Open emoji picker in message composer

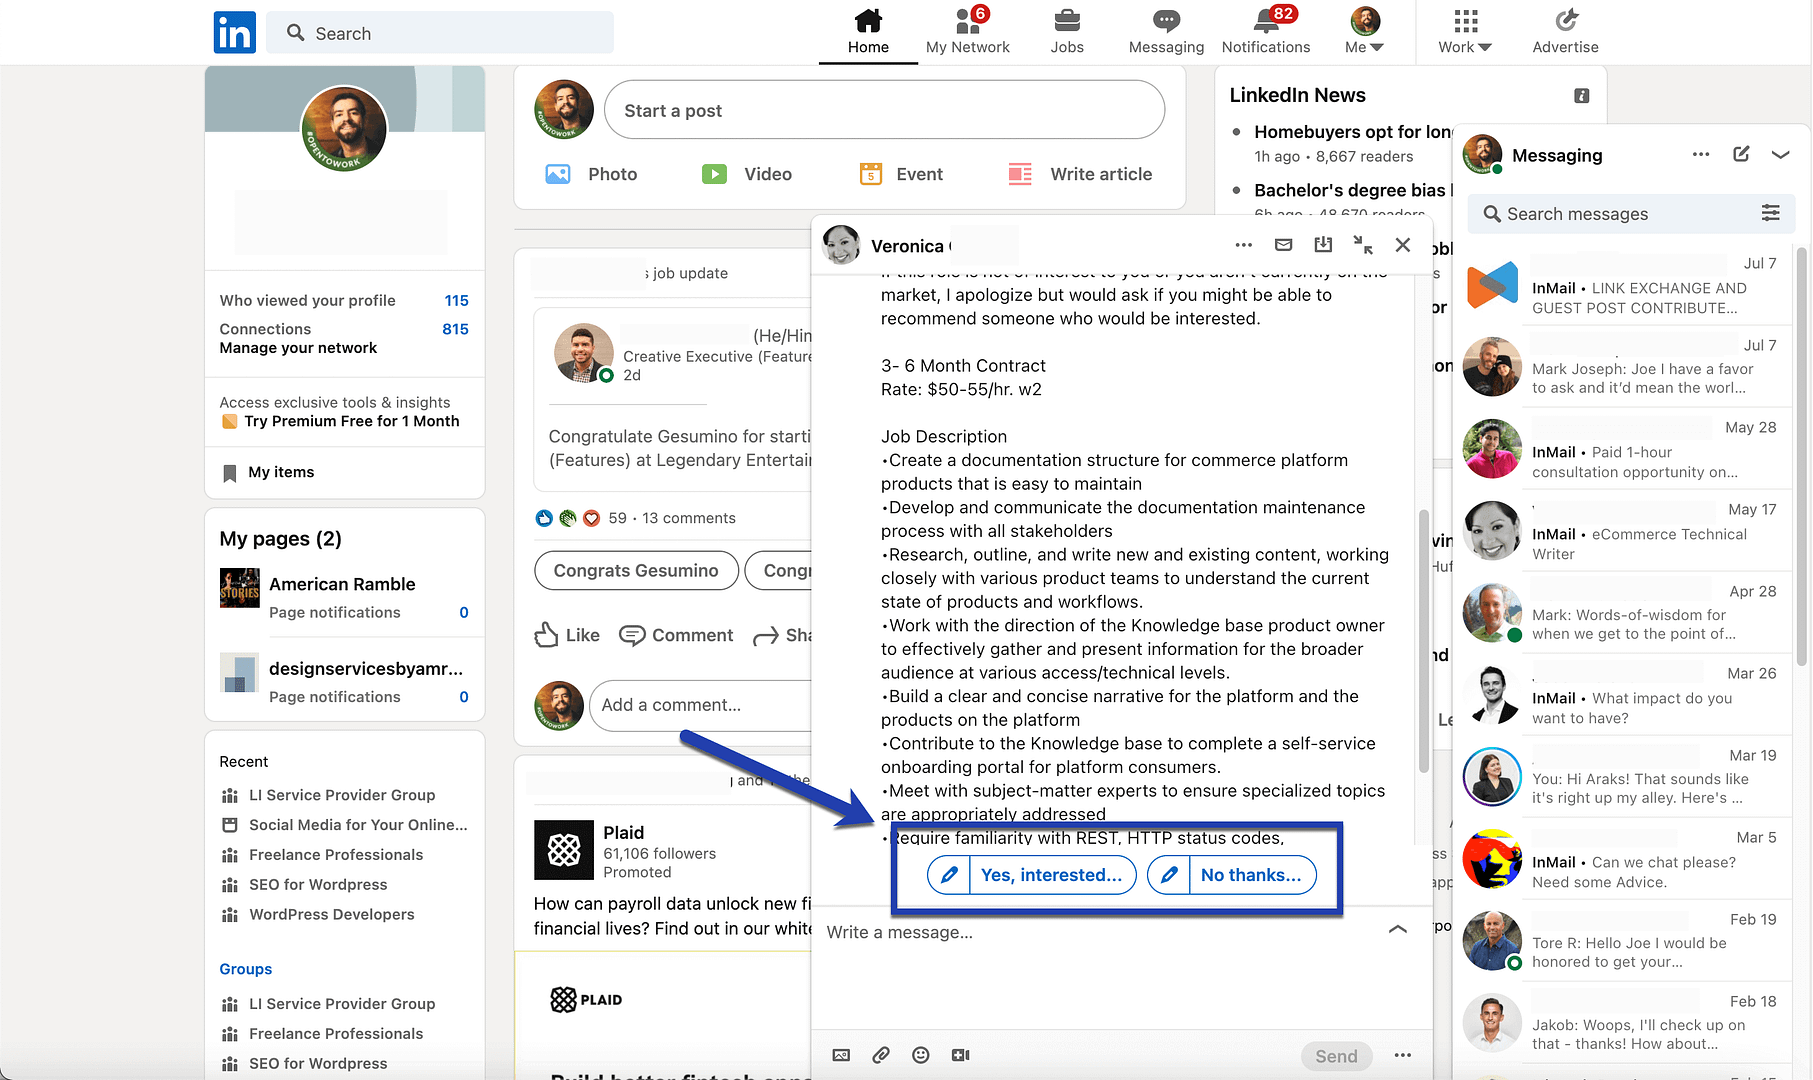click(921, 1055)
